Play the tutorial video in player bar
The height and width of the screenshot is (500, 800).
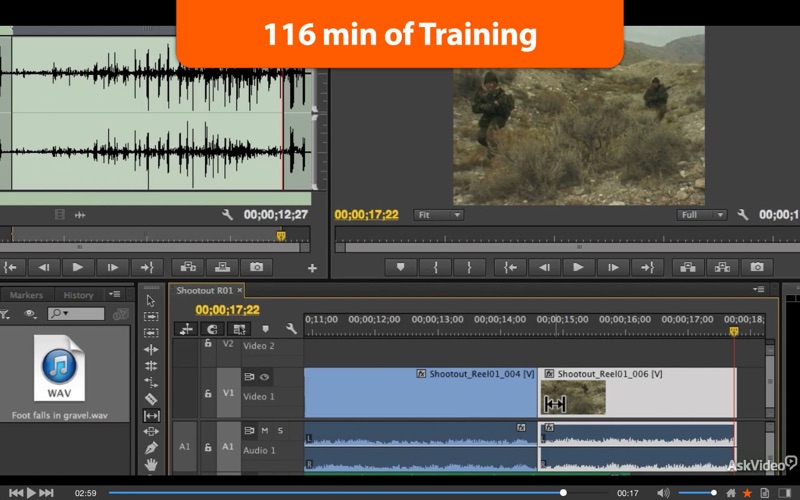(x=31, y=492)
